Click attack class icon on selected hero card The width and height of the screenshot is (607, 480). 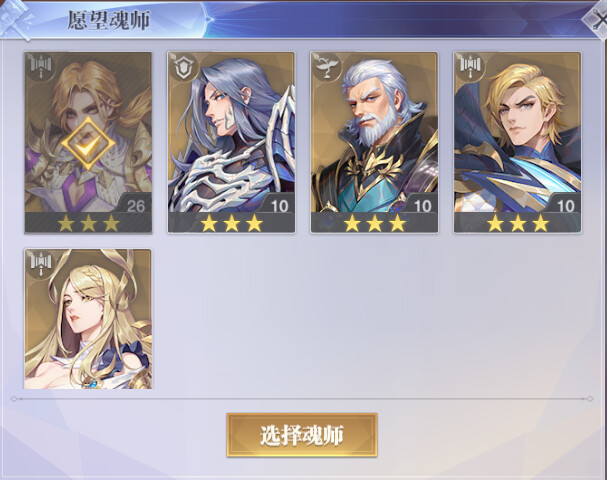tap(41, 67)
